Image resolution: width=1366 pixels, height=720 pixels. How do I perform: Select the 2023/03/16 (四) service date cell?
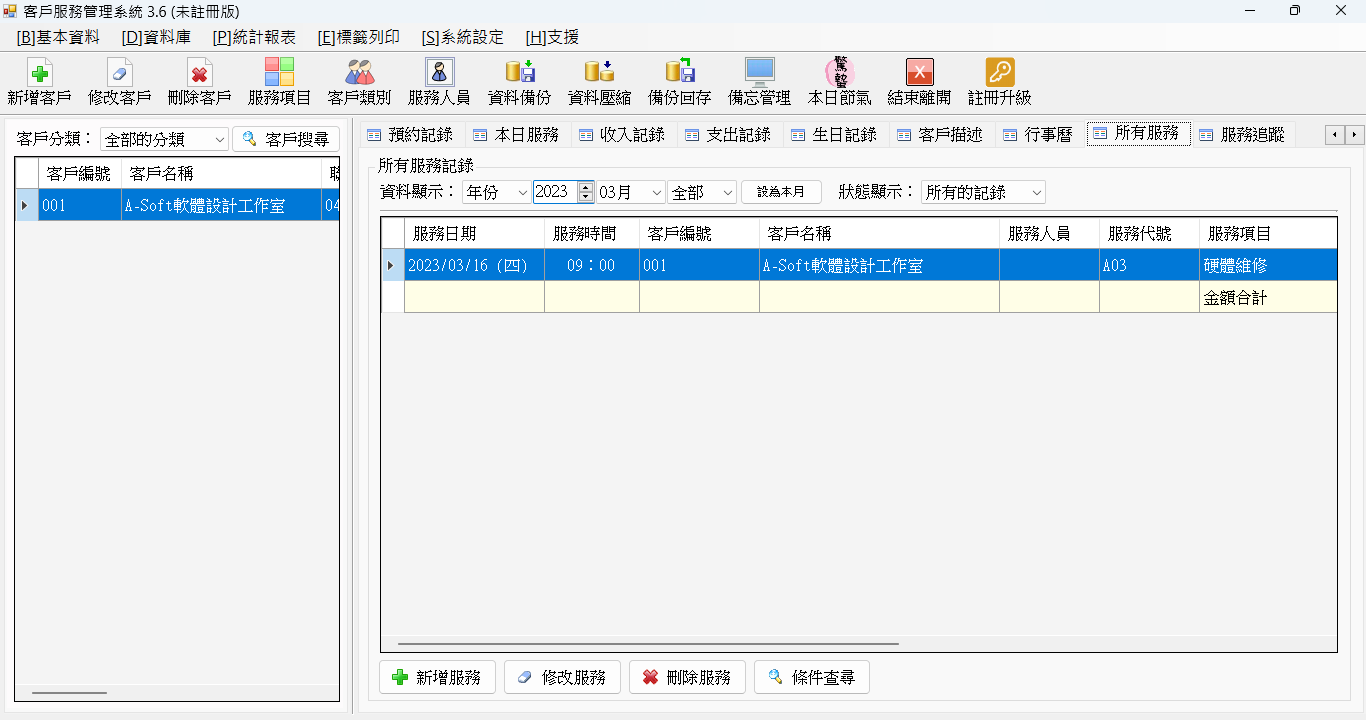[x=474, y=266]
